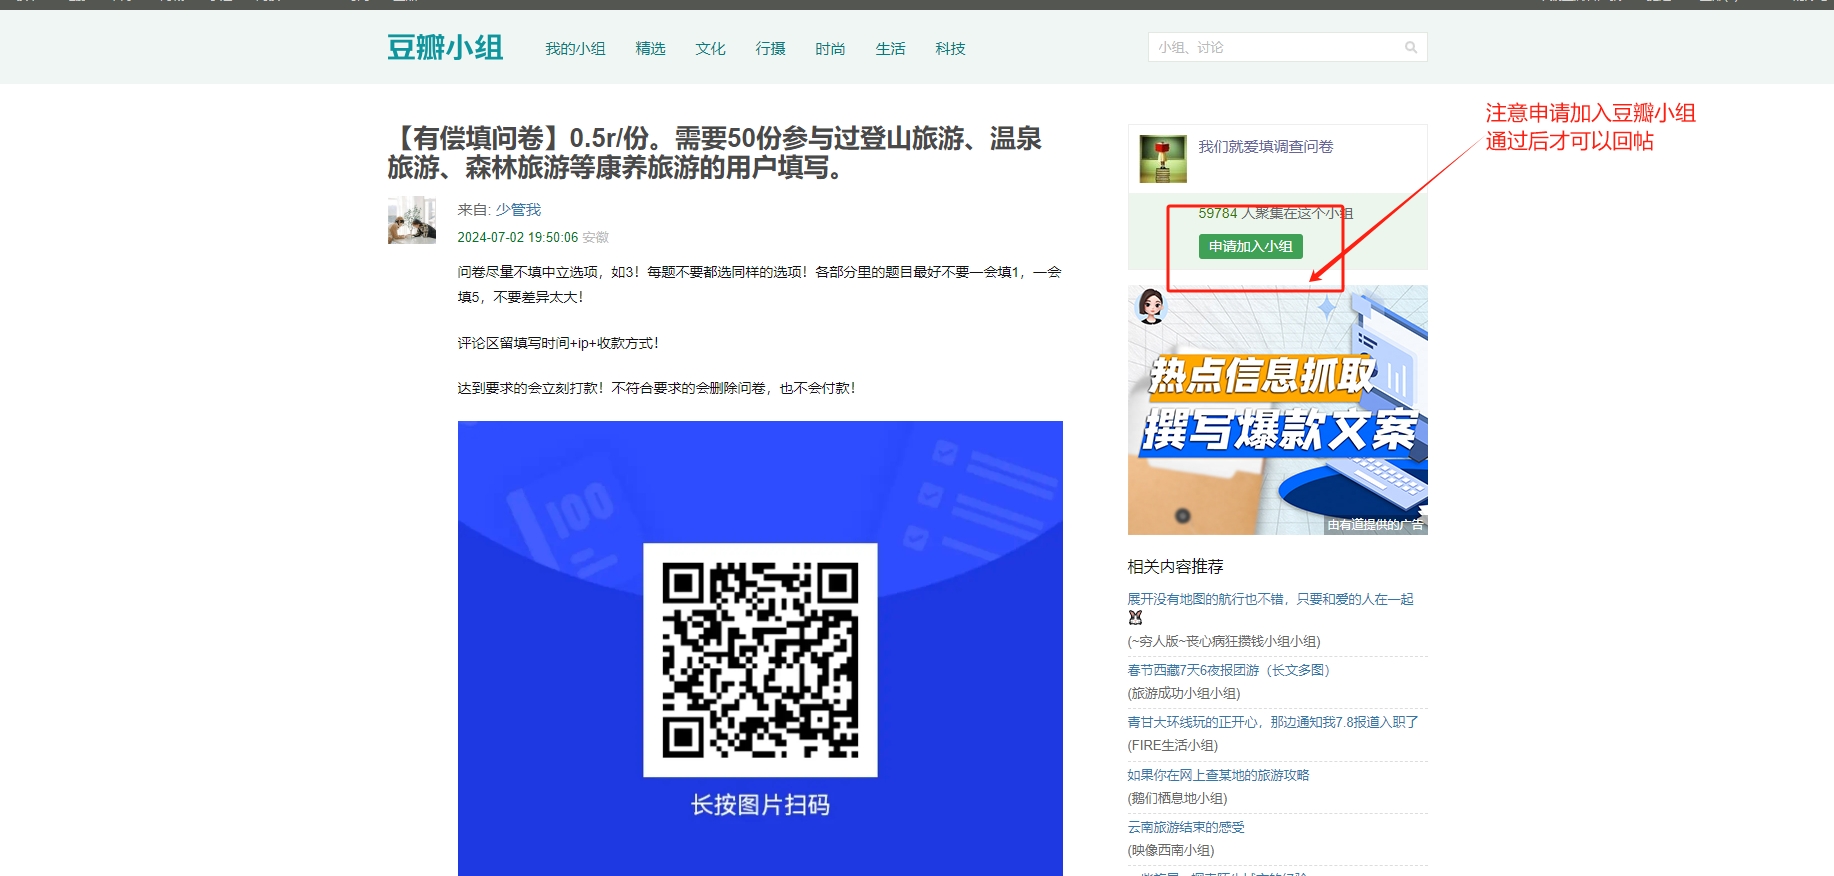1834x876 pixels.
Task: Open 我的小组 in navigation
Action: click(x=575, y=48)
